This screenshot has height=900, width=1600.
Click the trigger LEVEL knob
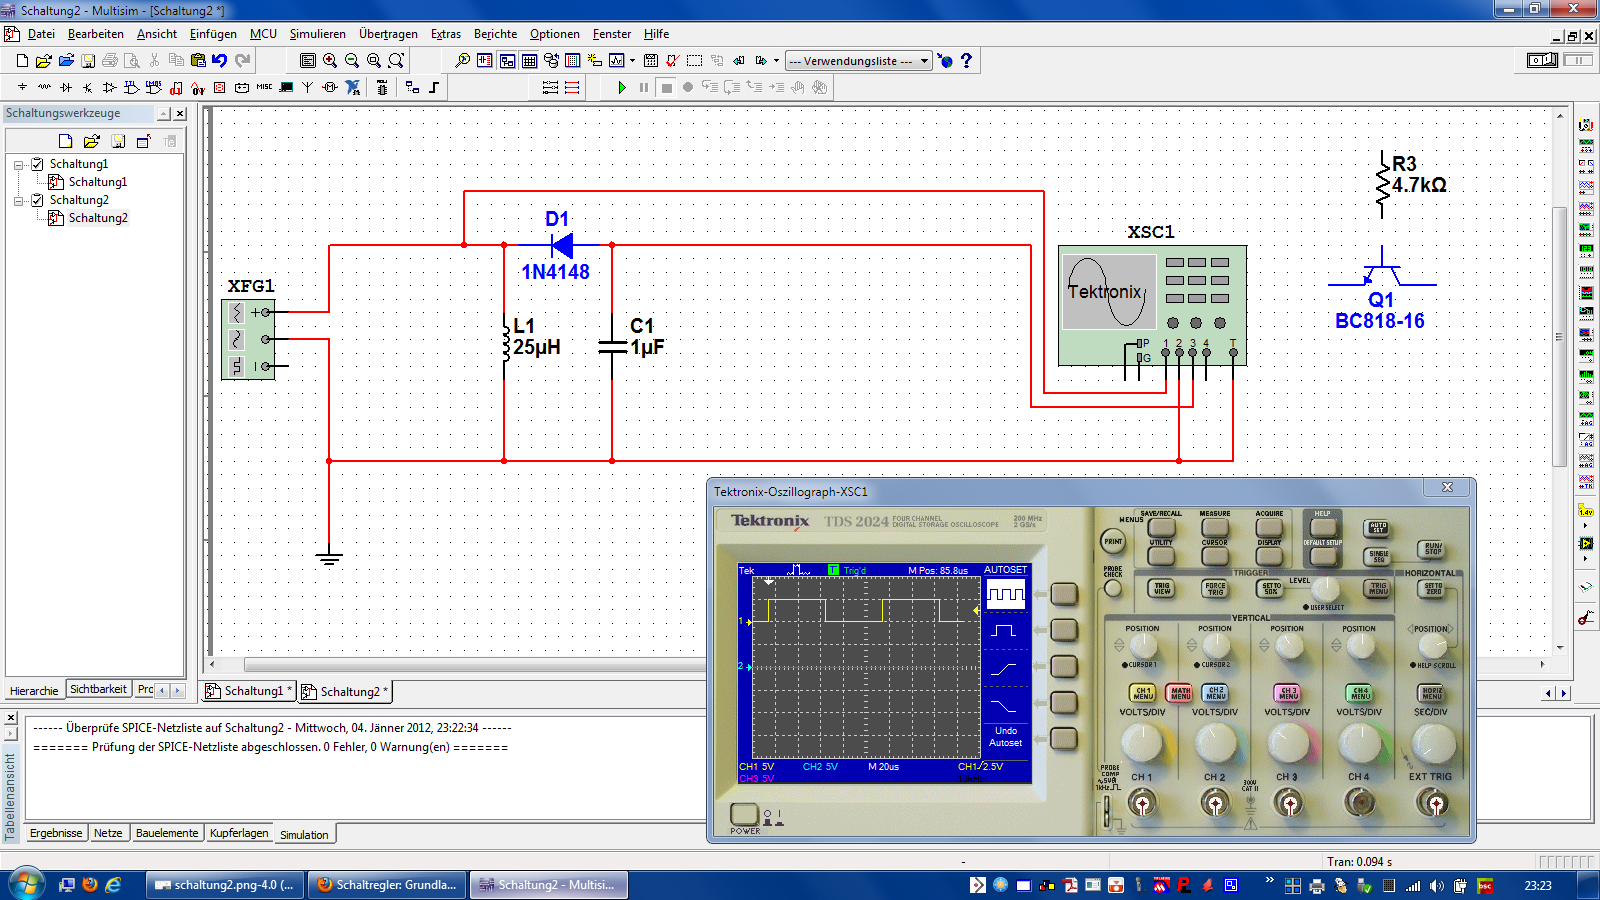pos(1325,589)
